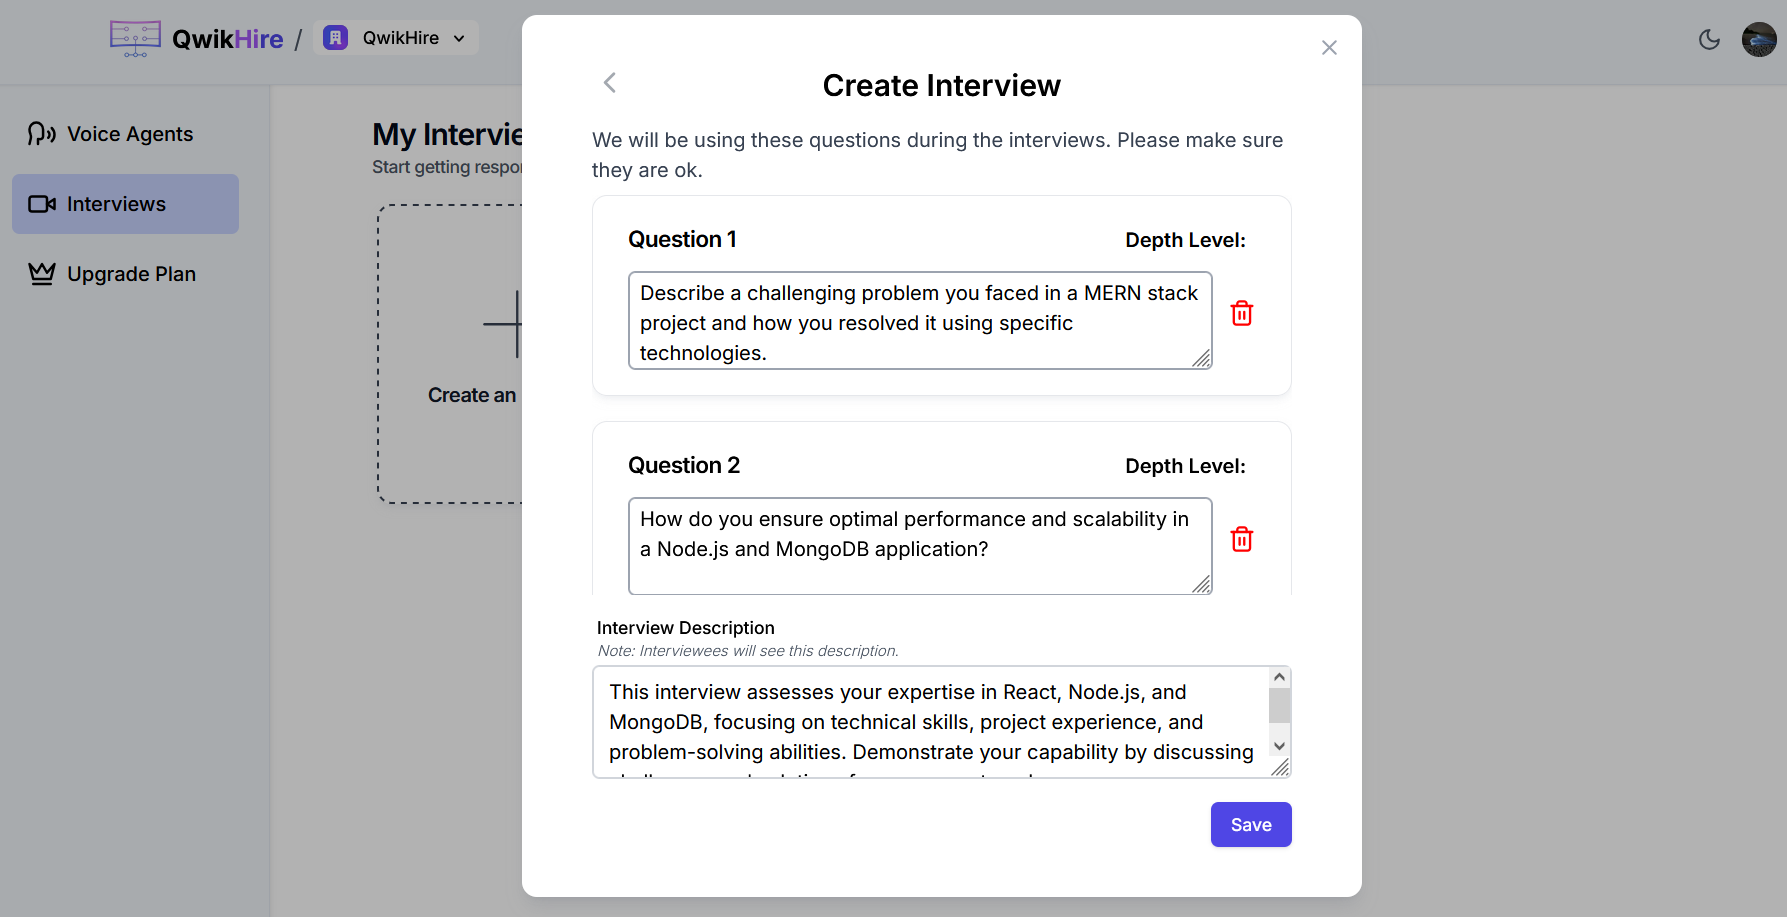Select the Voice Agents microphone icon
The image size is (1787, 917).
(40, 133)
